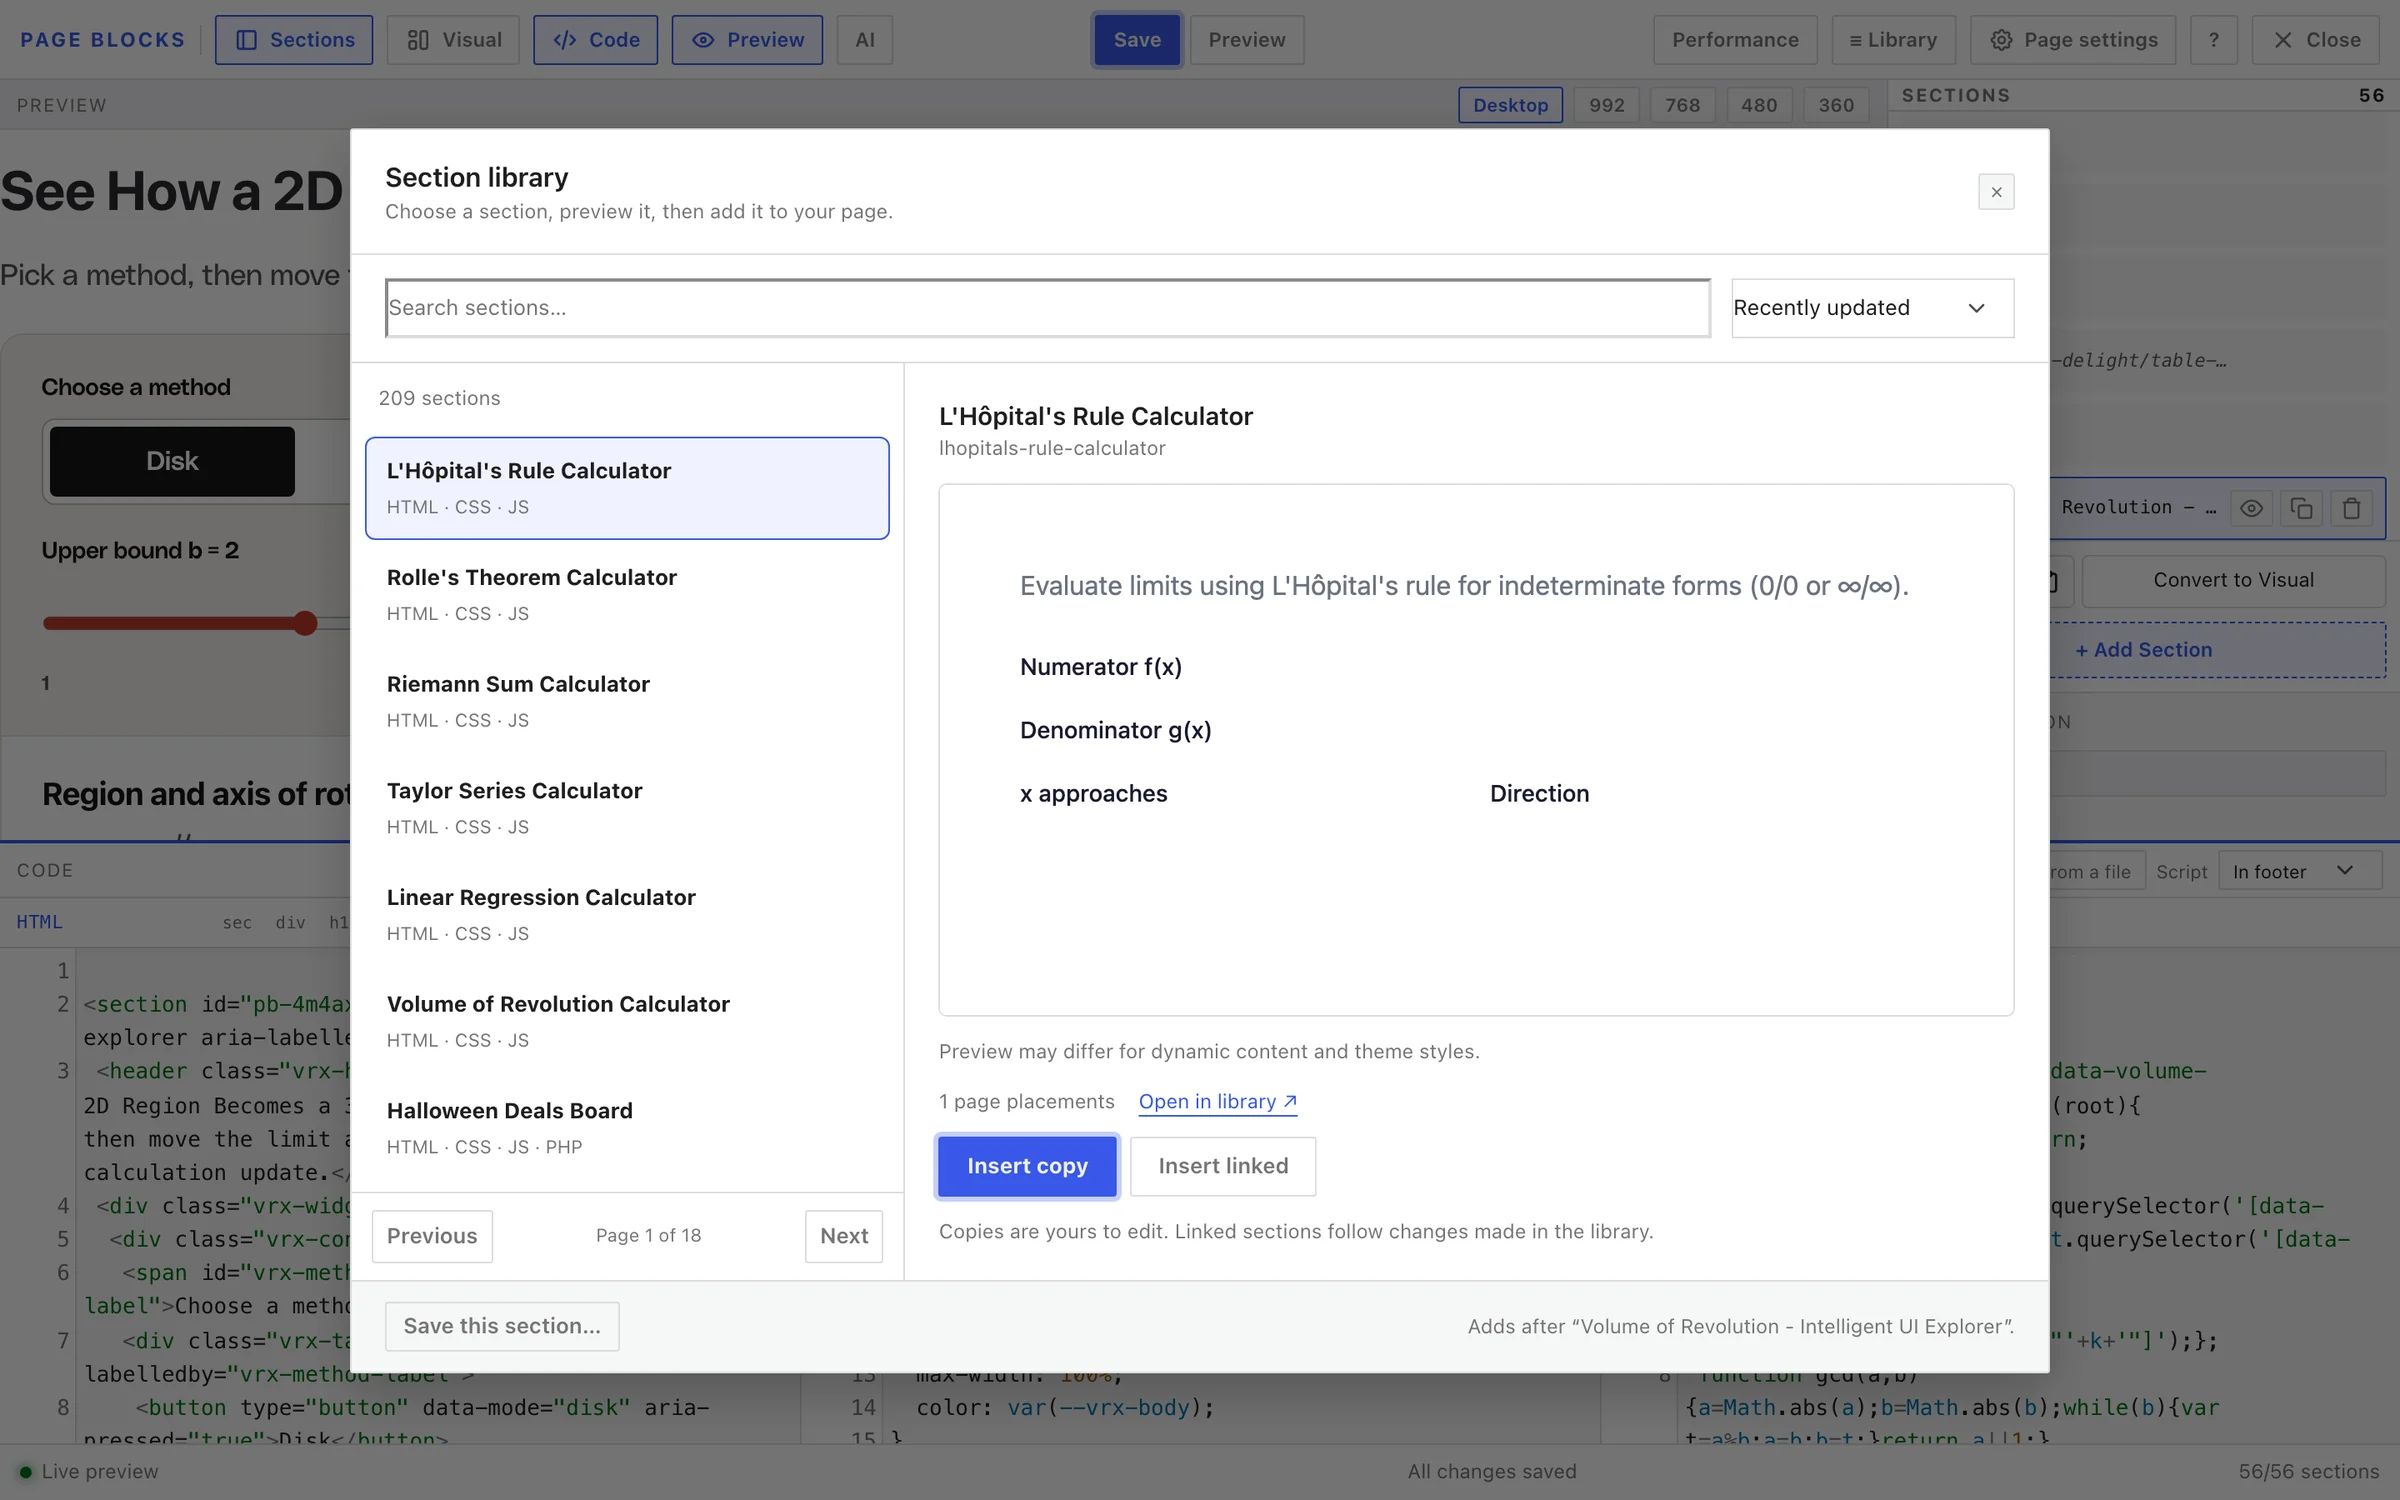Toggle the Preview pane with the eye button
Viewport: 2400px width, 1500px height.
point(747,40)
